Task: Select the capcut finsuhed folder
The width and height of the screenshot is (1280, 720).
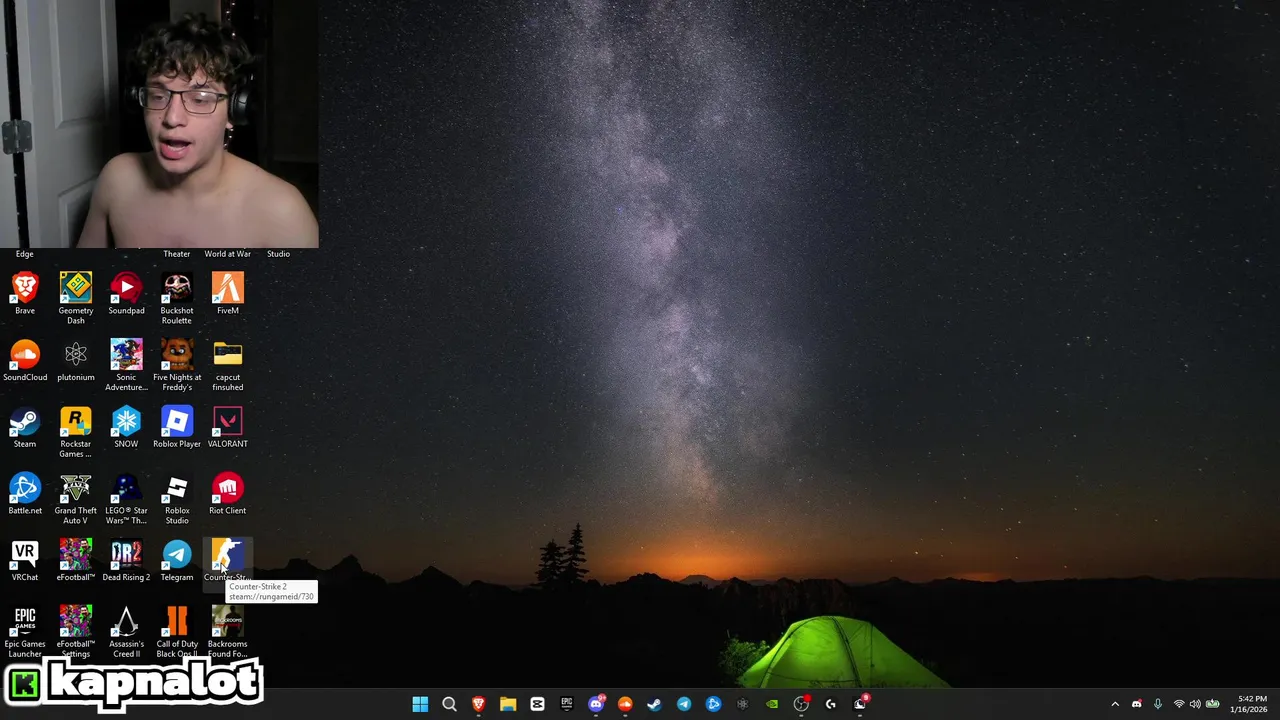Action: click(228, 364)
